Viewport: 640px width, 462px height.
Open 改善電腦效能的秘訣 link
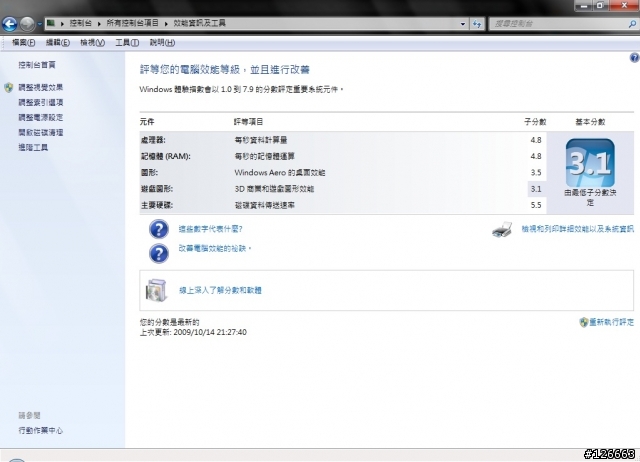click(x=215, y=249)
